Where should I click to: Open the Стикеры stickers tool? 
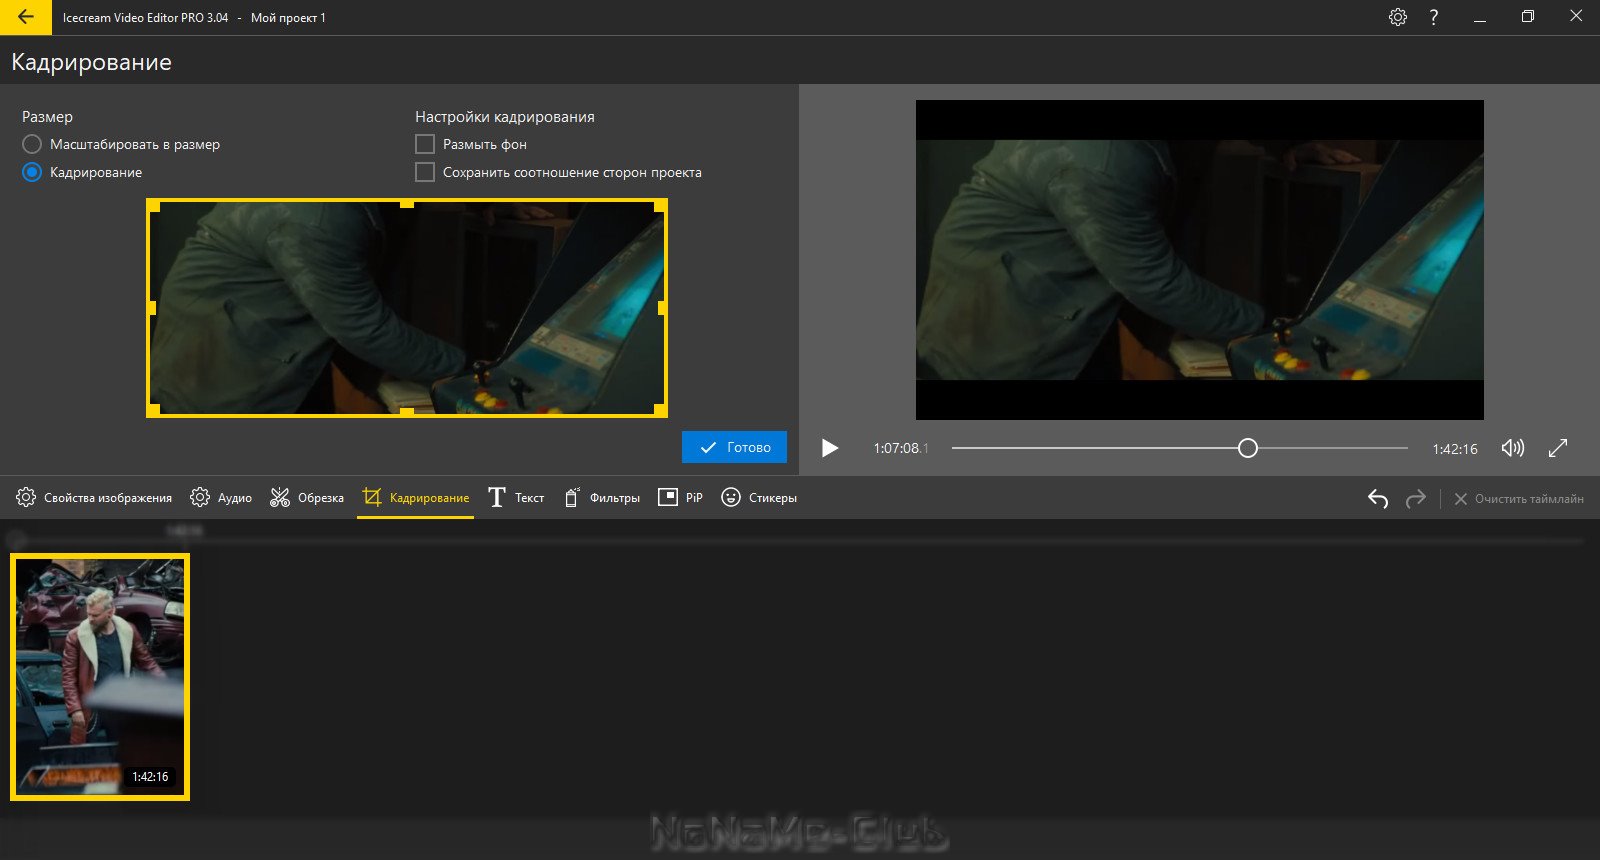pos(759,498)
